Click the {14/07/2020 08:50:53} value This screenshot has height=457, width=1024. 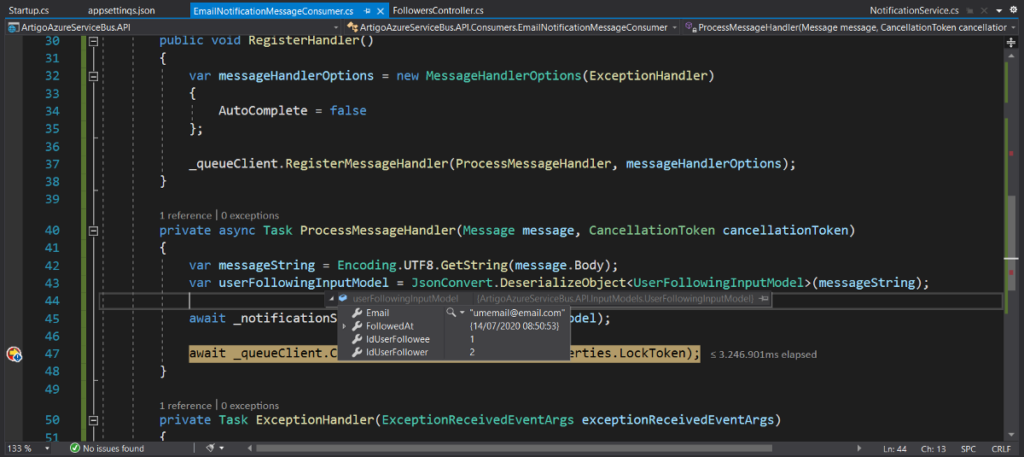(514, 326)
